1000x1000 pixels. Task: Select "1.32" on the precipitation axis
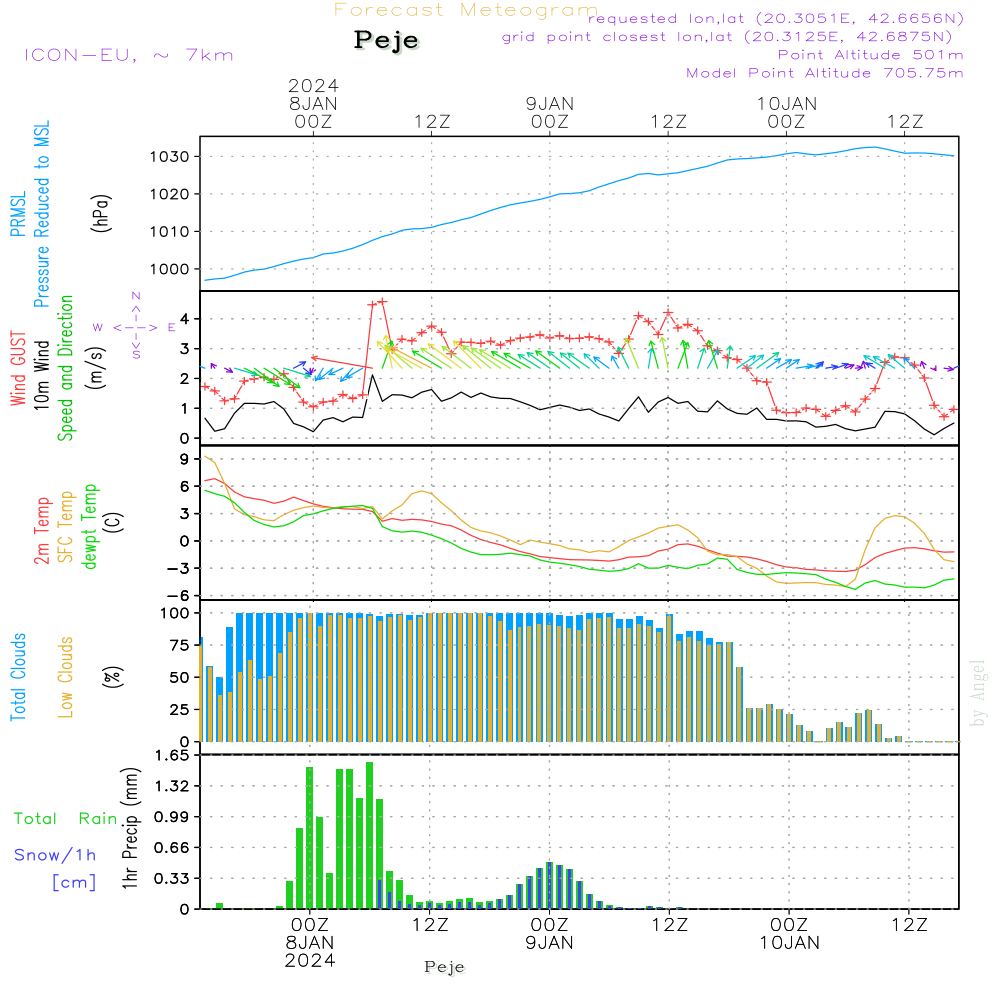[172, 786]
